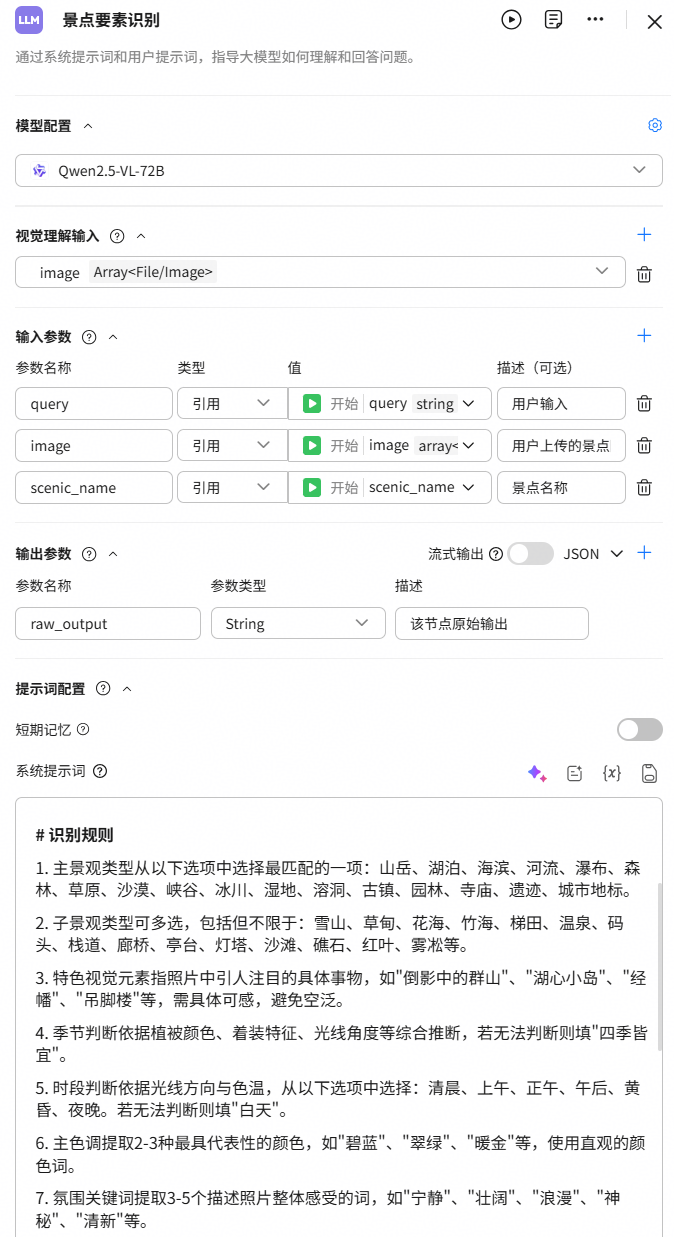This screenshot has height=1237, width=674.
Task: Open the three-dot more options menu
Action: tap(595, 20)
